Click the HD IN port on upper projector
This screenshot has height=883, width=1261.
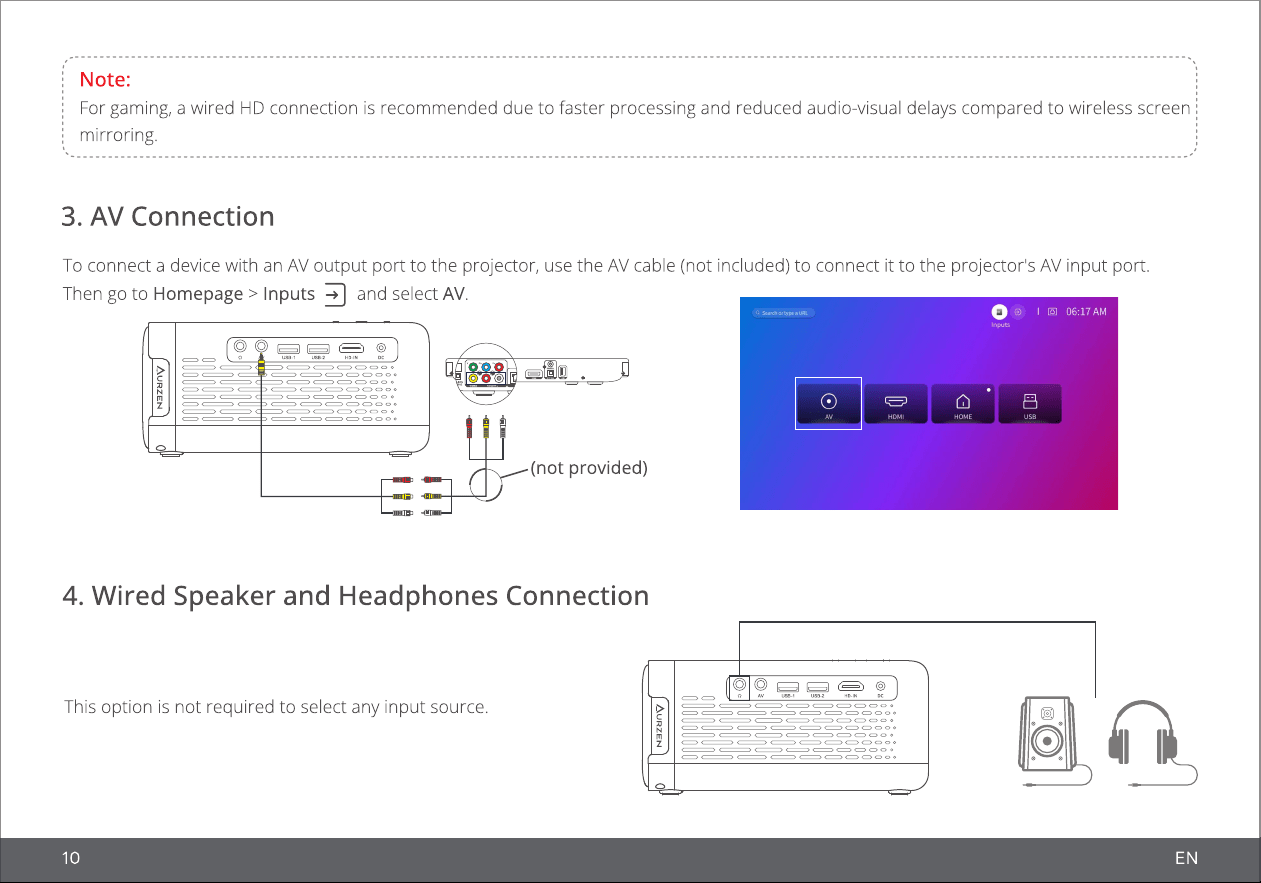coord(351,347)
